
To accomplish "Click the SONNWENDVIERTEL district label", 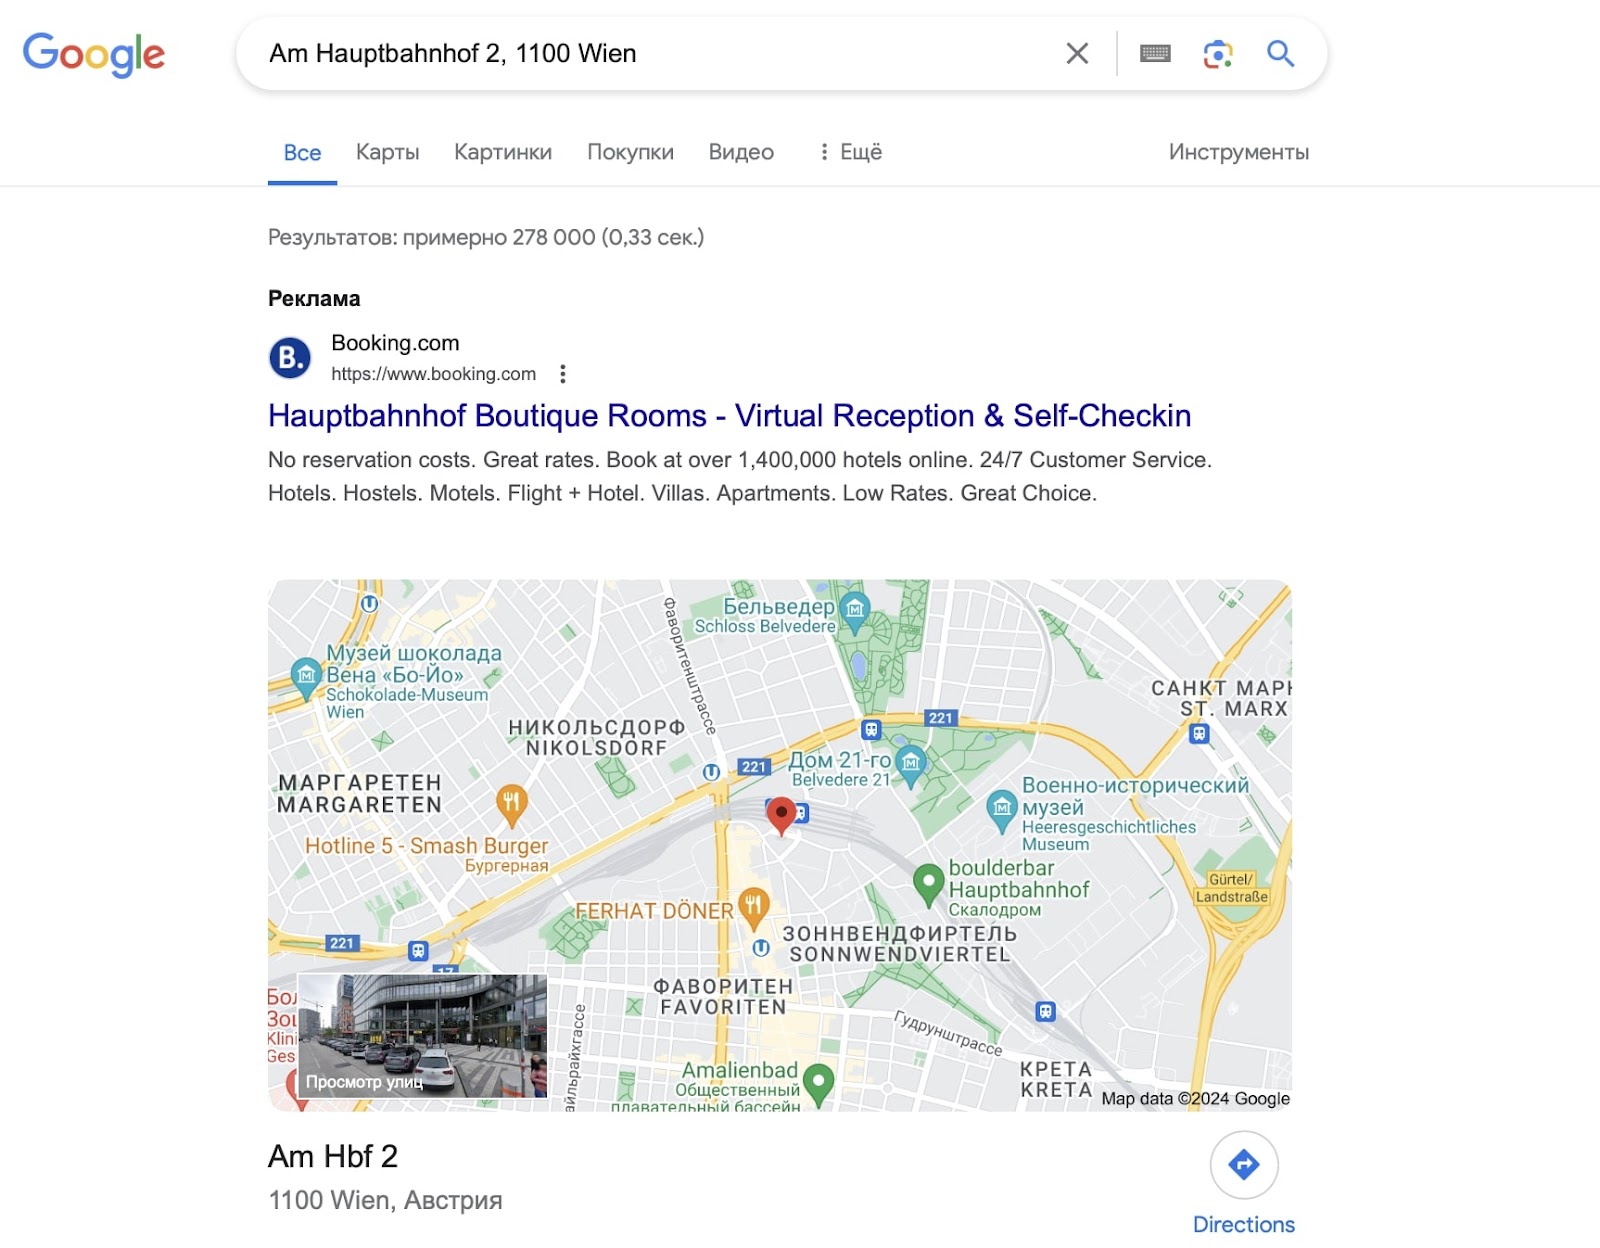I will click(x=900, y=955).
